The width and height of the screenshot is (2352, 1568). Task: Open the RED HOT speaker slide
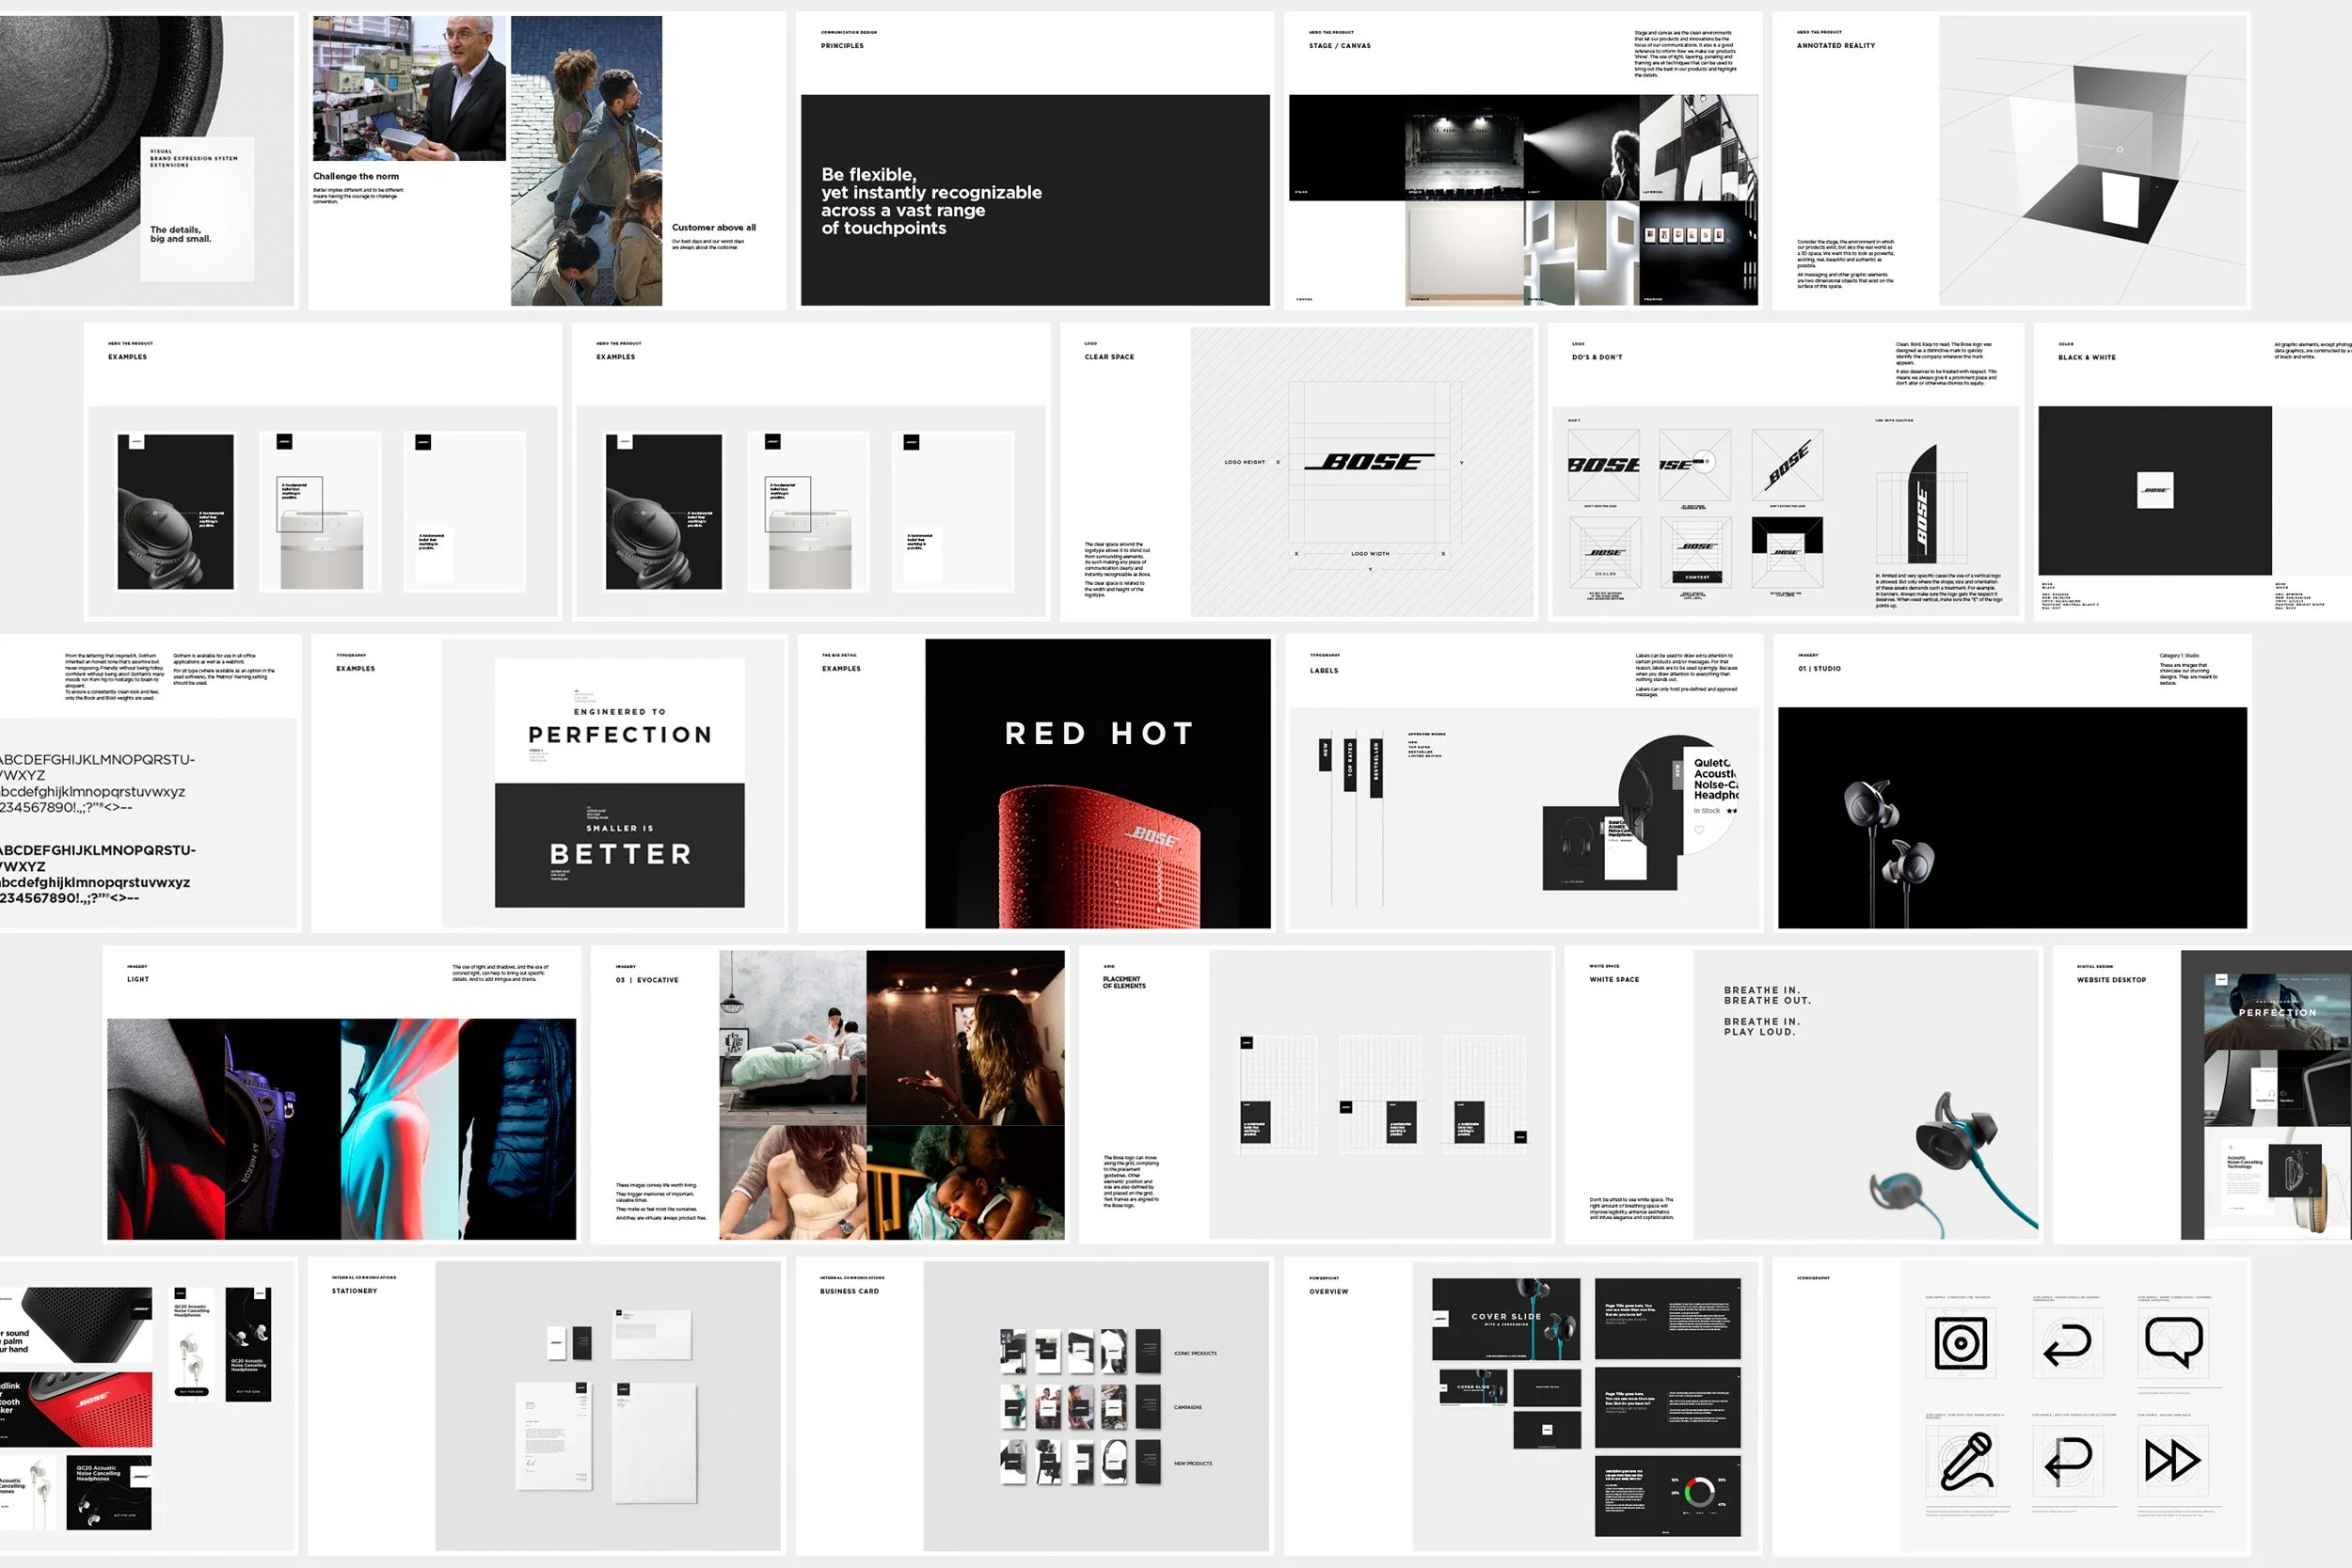(x=1097, y=783)
